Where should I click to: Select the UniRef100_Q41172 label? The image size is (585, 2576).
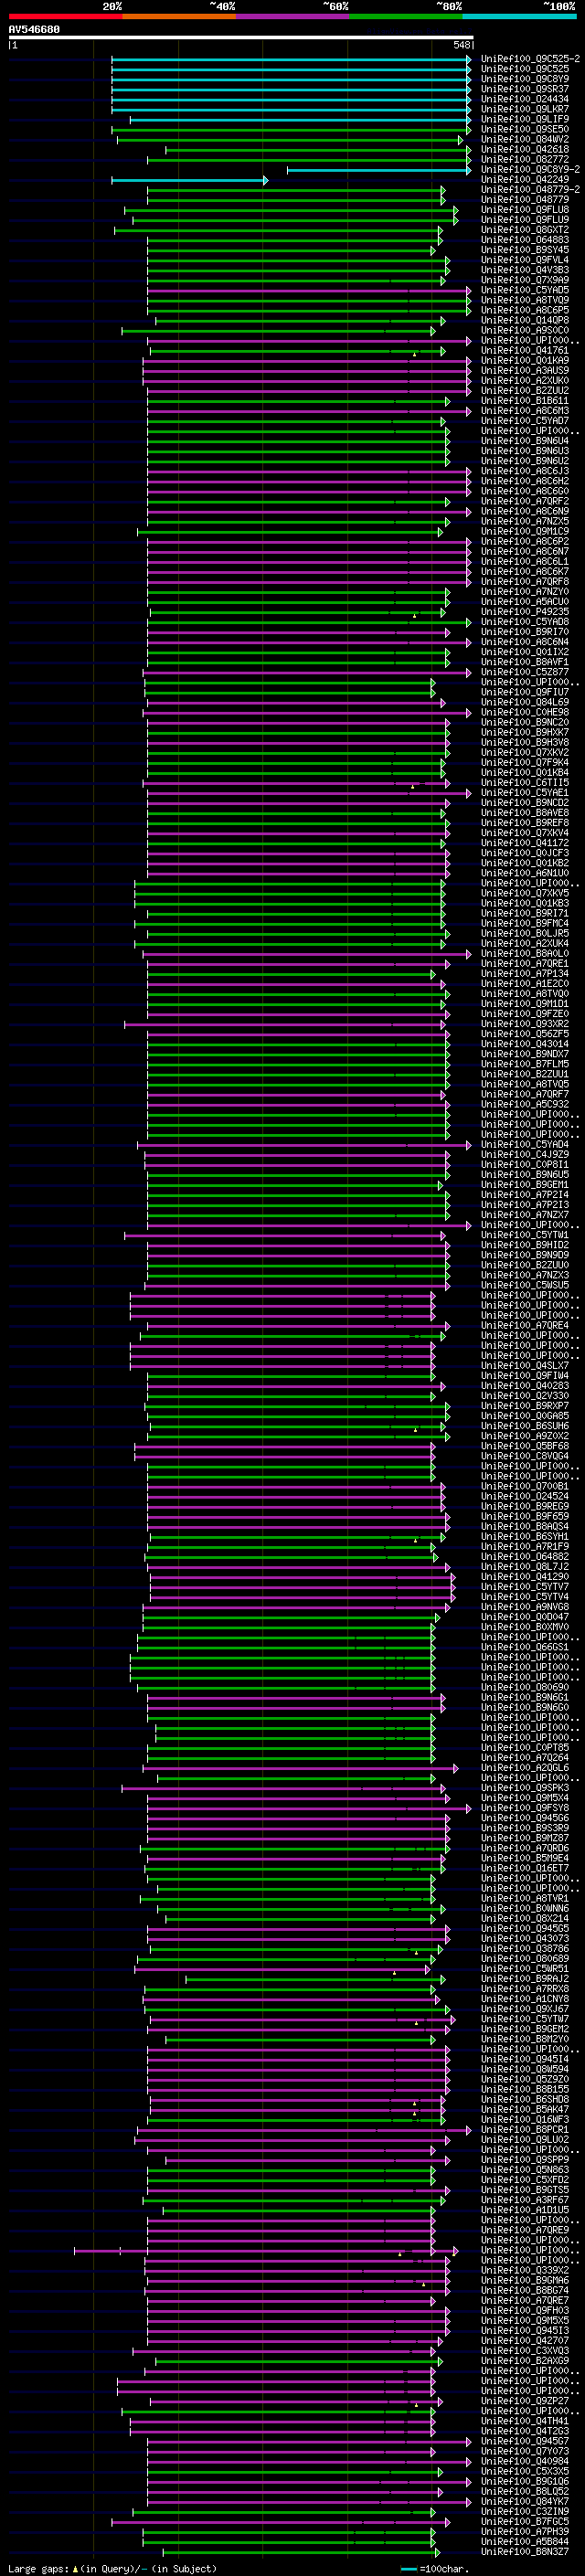coord(525,843)
